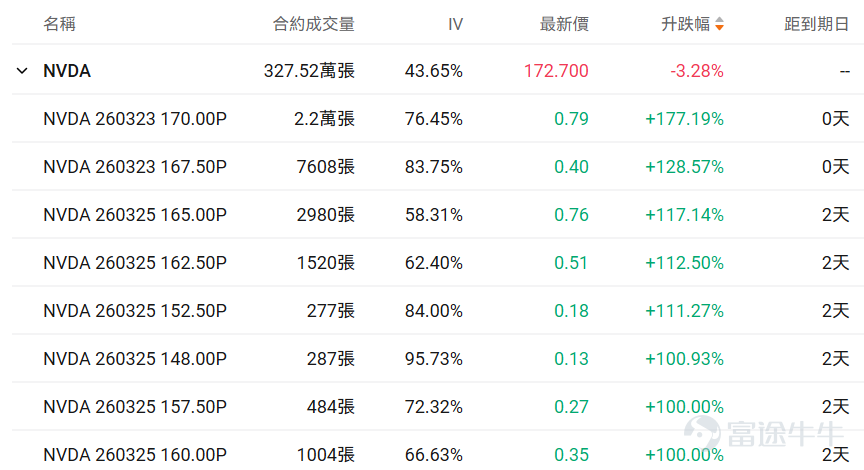Click volume cell 277張
Image resolution: width=864 pixels, height=470 pixels.
point(331,311)
